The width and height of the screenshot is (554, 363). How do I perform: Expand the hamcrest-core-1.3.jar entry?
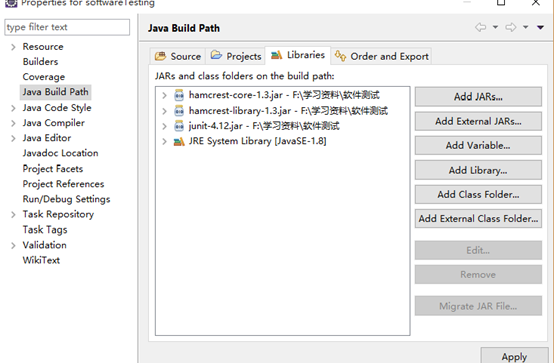[x=164, y=95]
